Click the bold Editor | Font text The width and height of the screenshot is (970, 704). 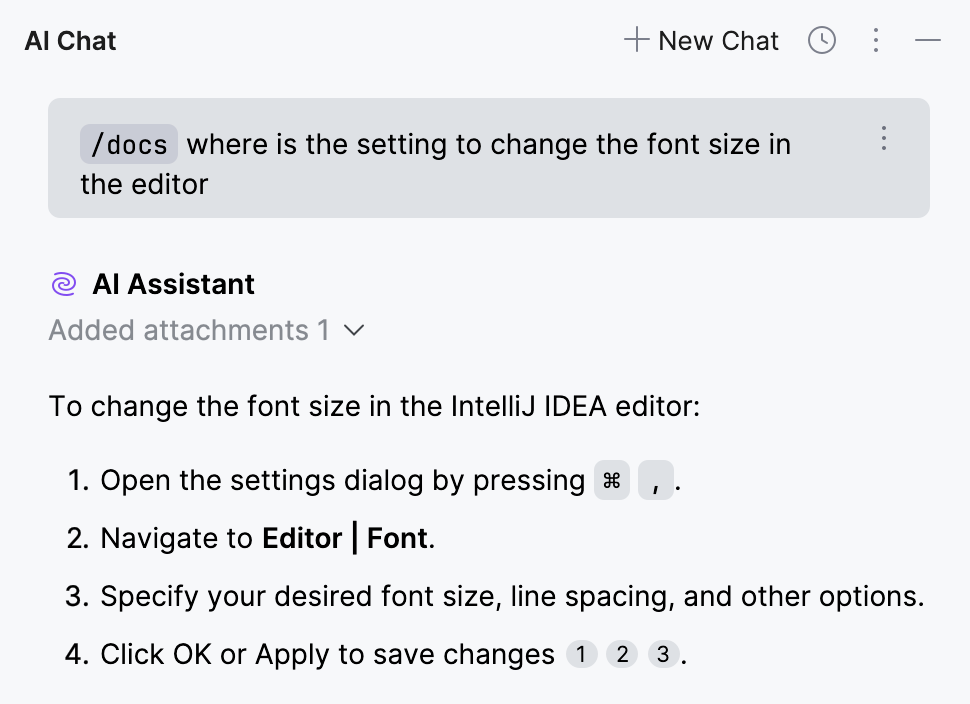click(345, 538)
